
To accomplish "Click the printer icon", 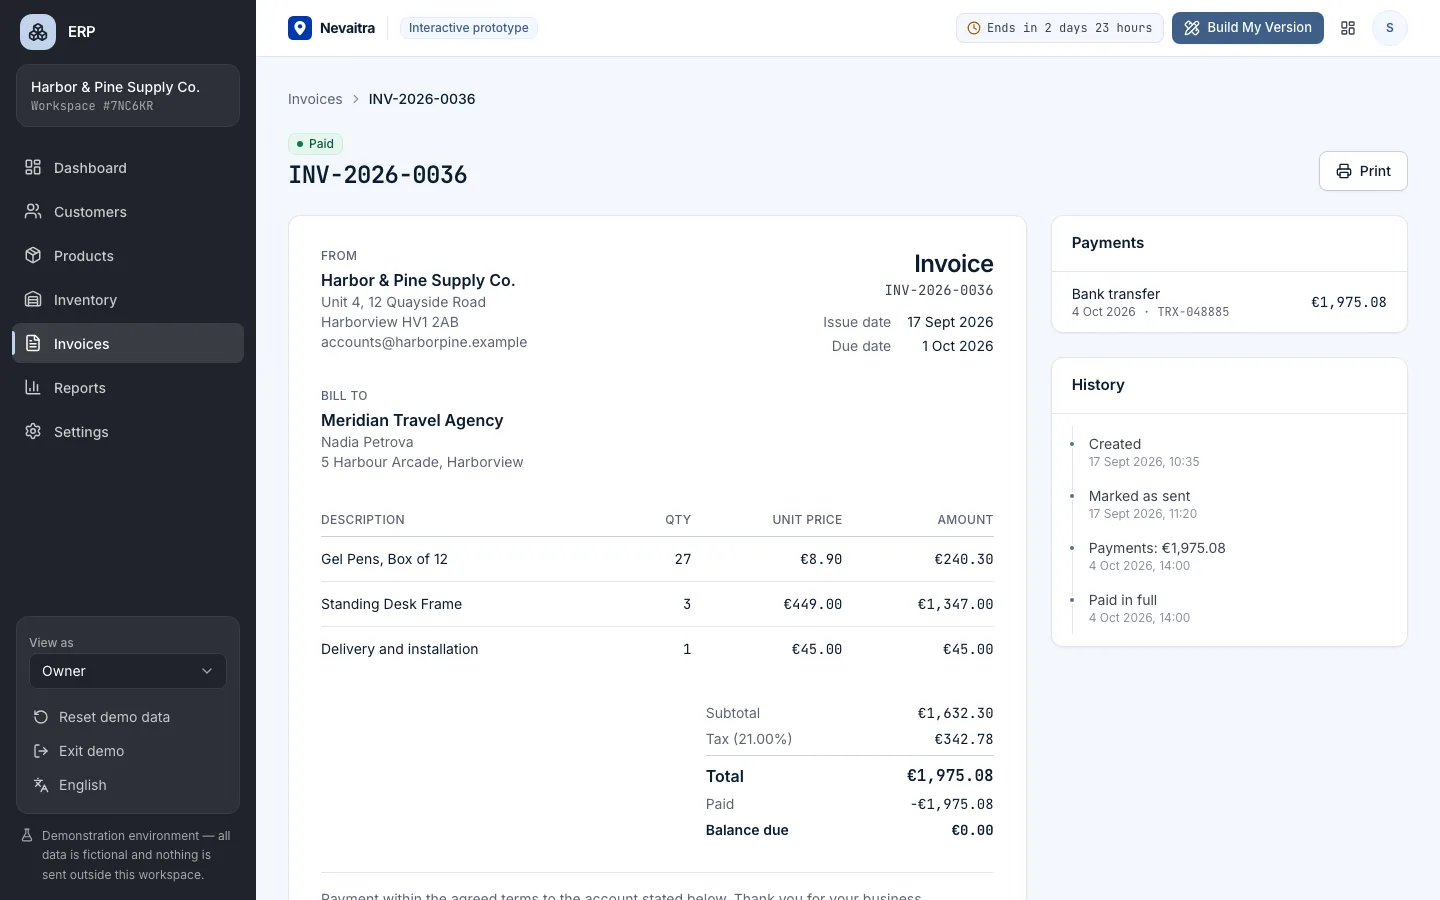I will click(1344, 171).
